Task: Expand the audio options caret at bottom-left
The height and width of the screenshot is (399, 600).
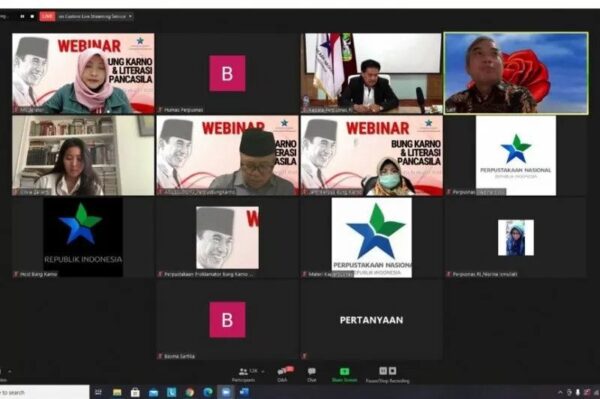Action: 10,371
